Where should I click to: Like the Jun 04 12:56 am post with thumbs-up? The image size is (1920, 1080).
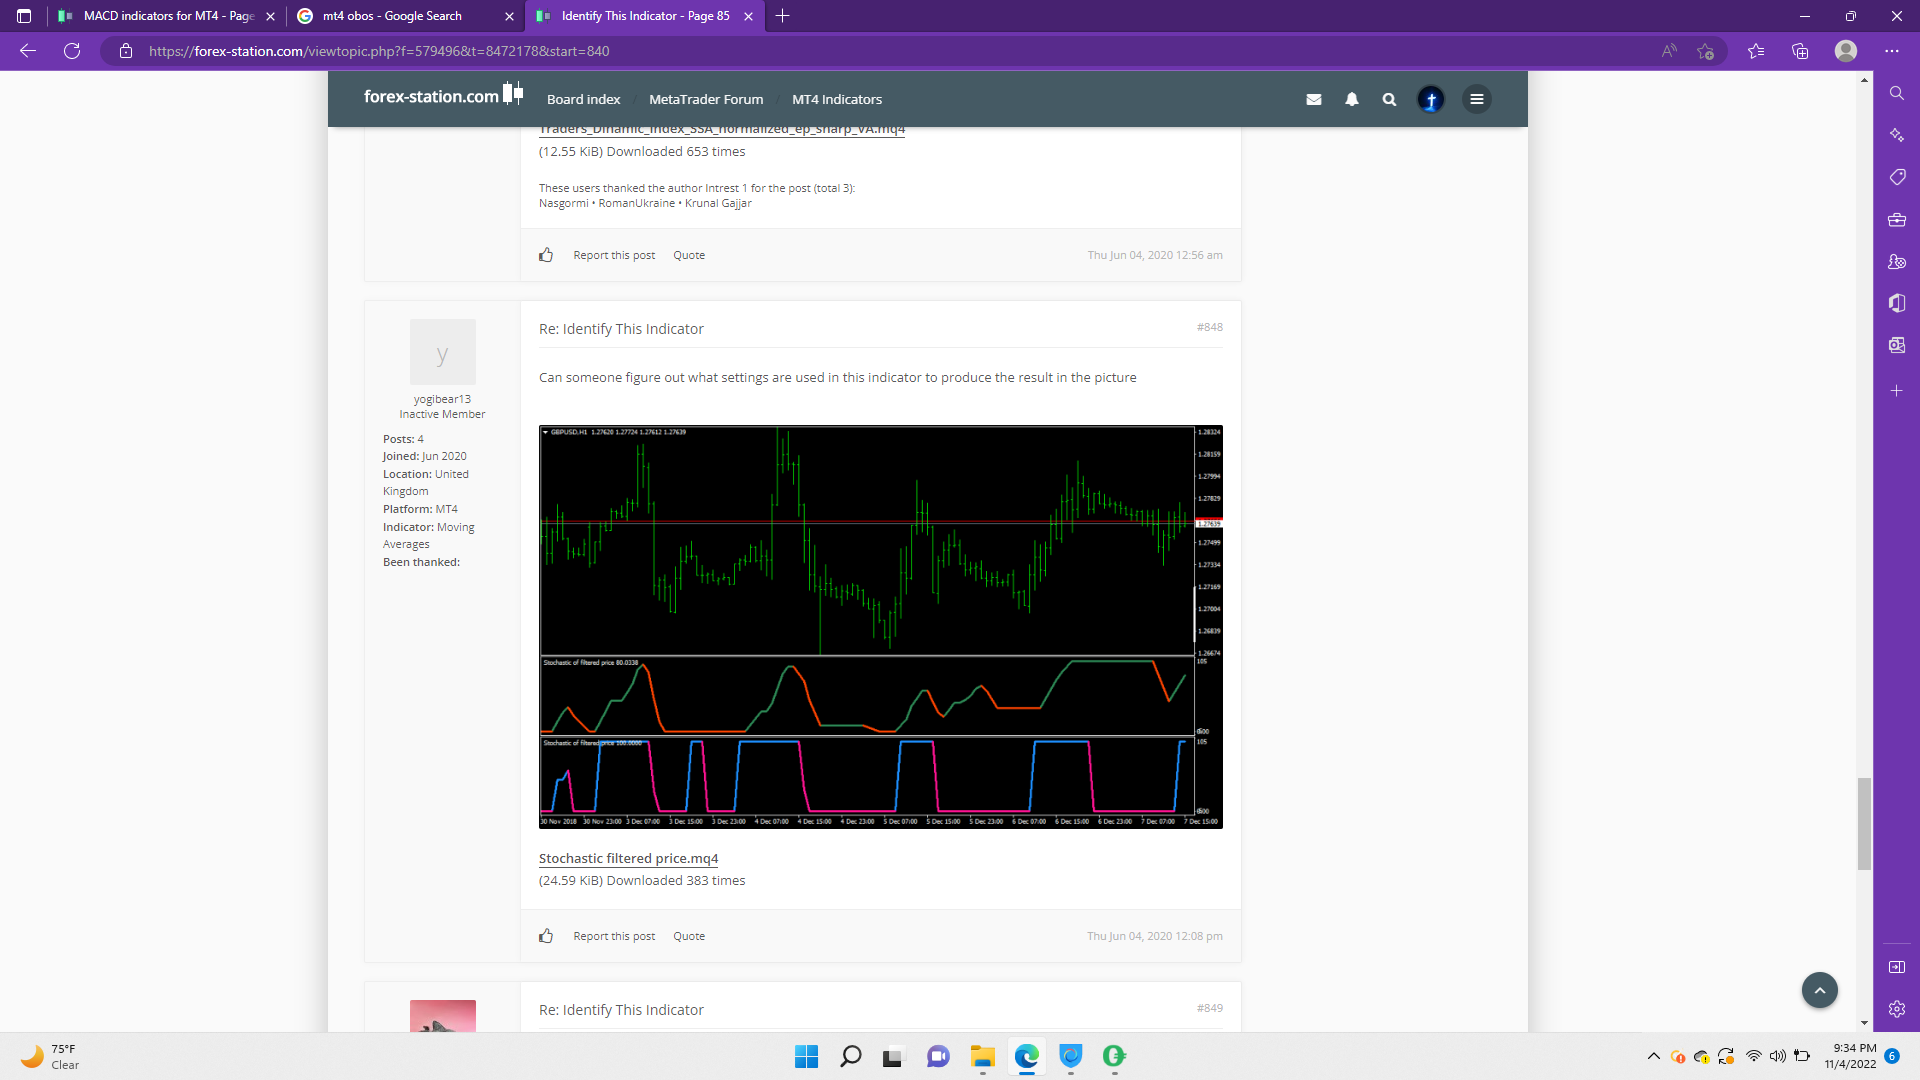tap(546, 255)
